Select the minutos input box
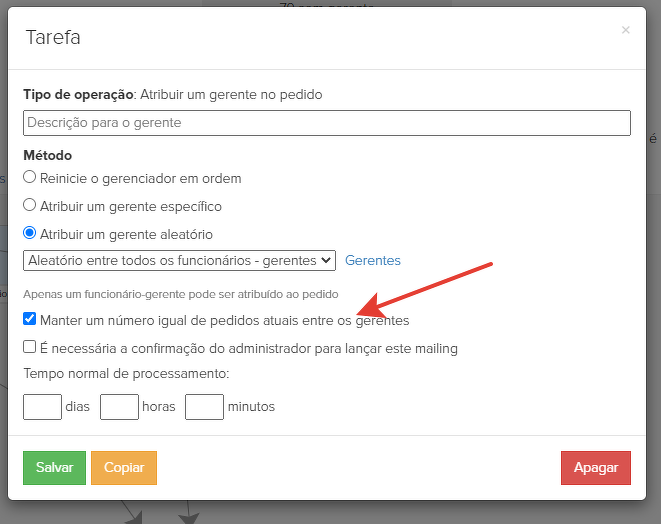The height and width of the screenshot is (524, 661). tap(204, 406)
